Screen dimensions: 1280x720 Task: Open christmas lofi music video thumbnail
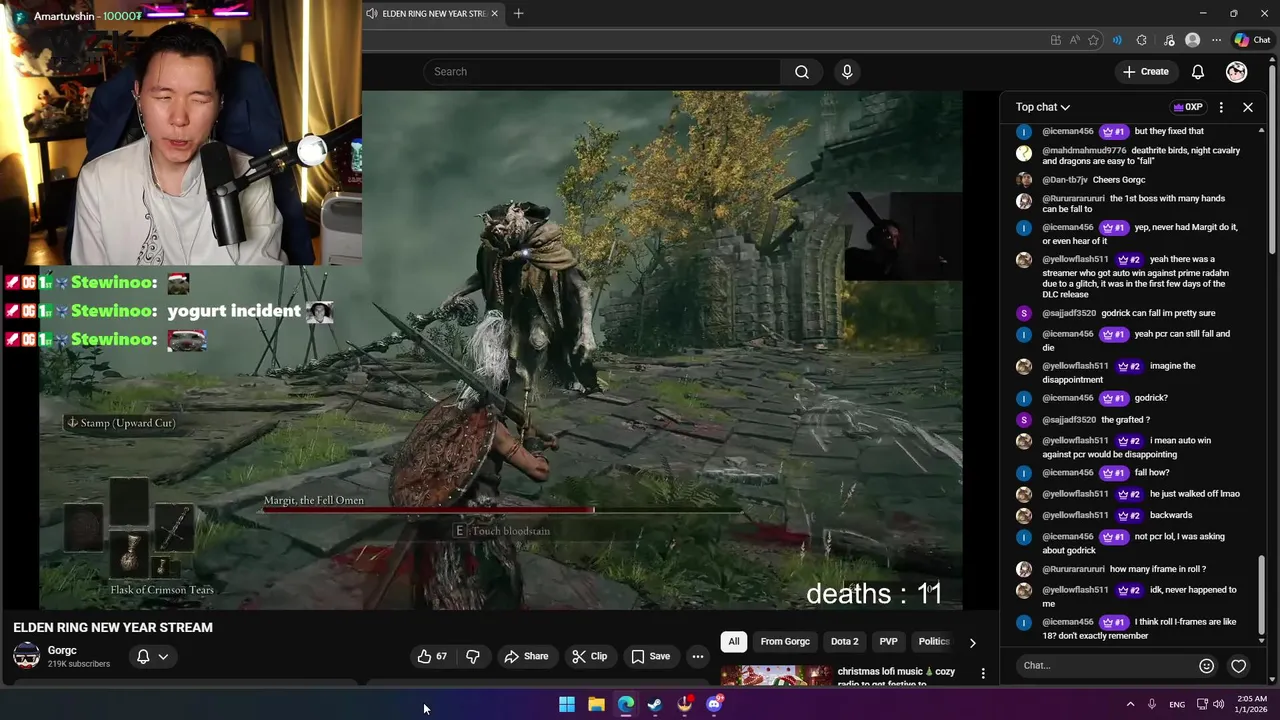(x=776, y=675)
